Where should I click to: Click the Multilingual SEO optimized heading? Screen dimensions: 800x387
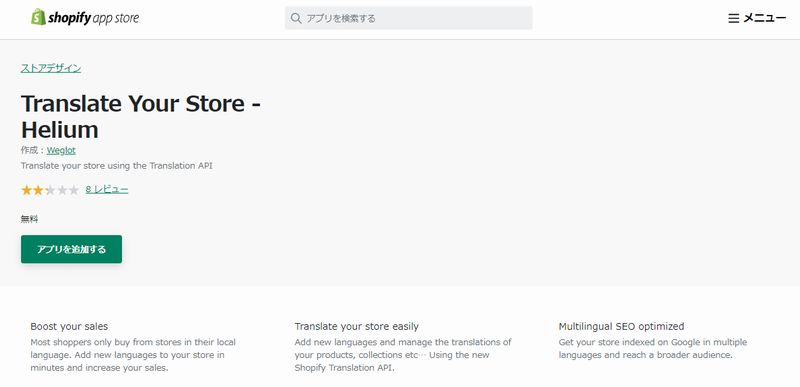[x=621, y=326]
